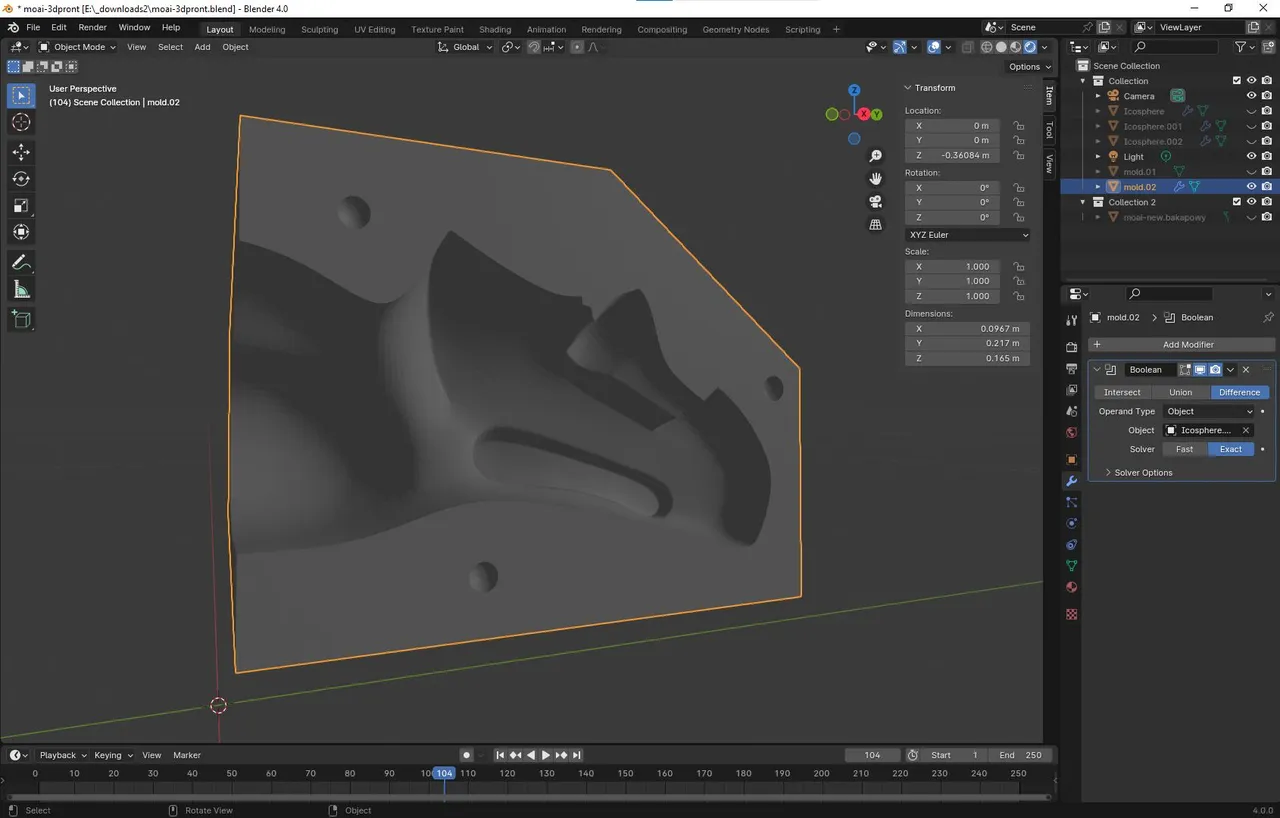The image size is (1280, 818).
Task: Collapse the Boolean modifier panel
Action: coord(1097,369)
